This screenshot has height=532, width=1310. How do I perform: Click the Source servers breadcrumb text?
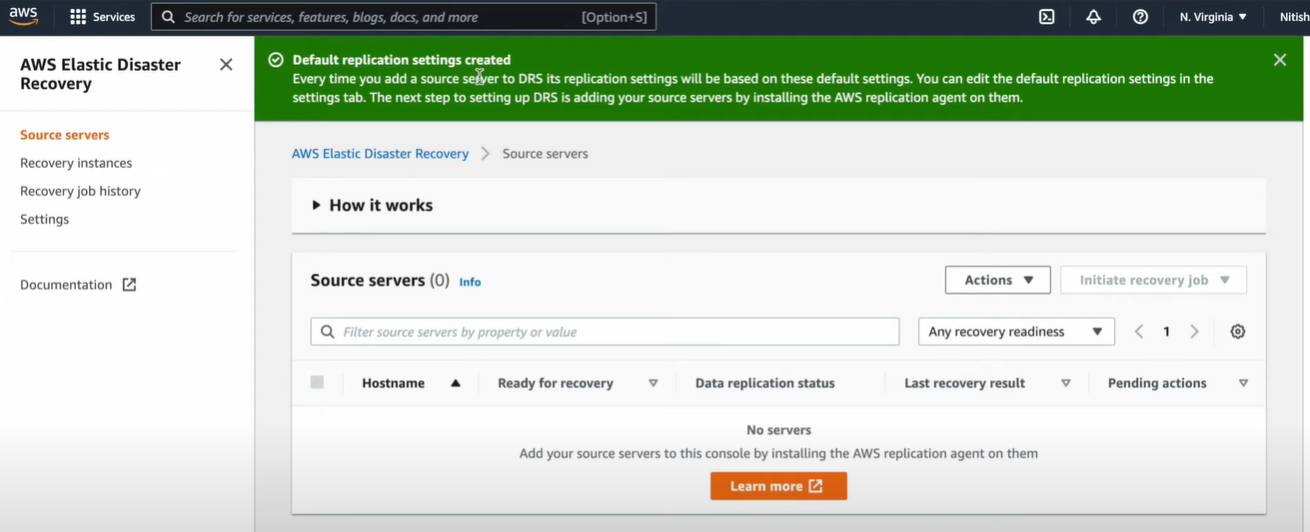point(545,154)
